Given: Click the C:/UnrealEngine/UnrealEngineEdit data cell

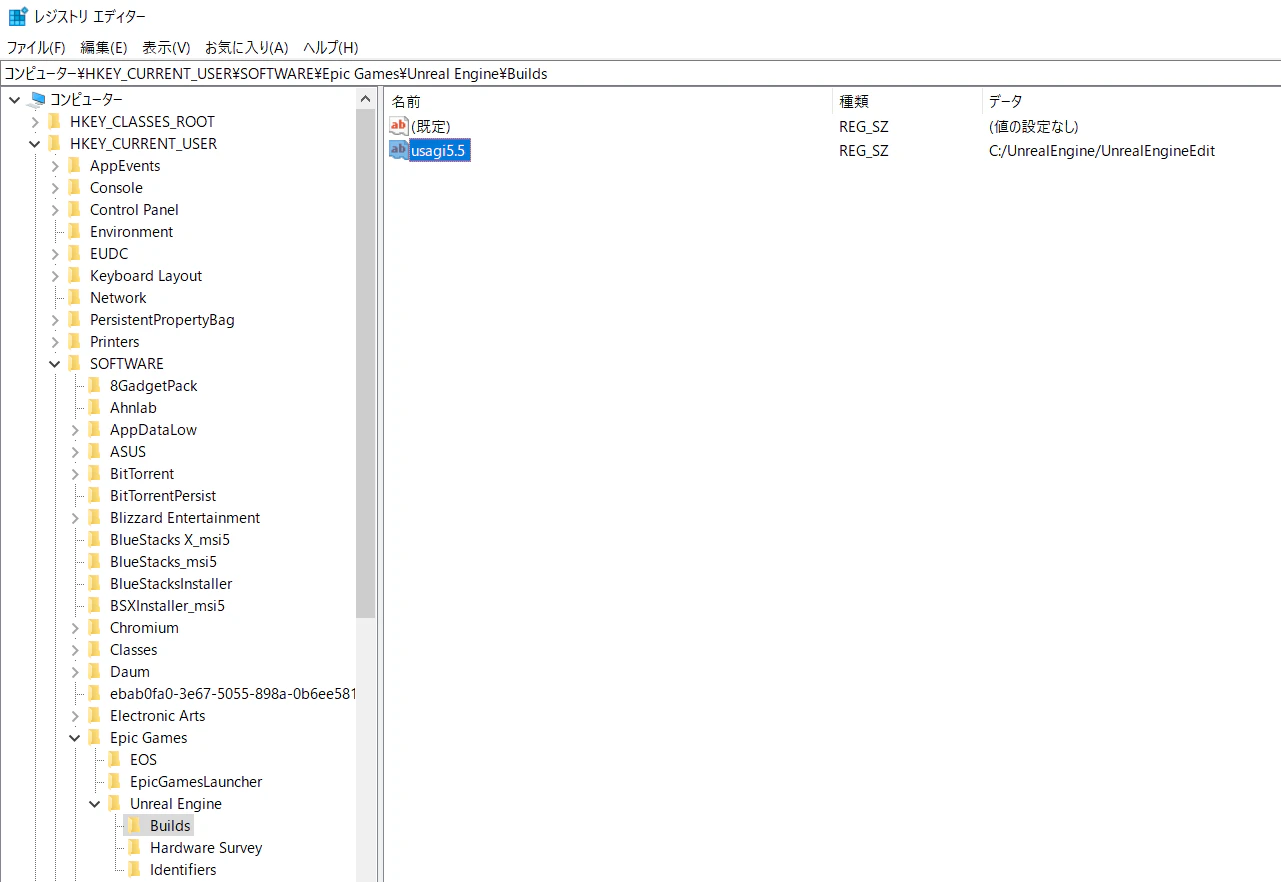Looking at the screenshot, I should click(x=1101, y=151).
